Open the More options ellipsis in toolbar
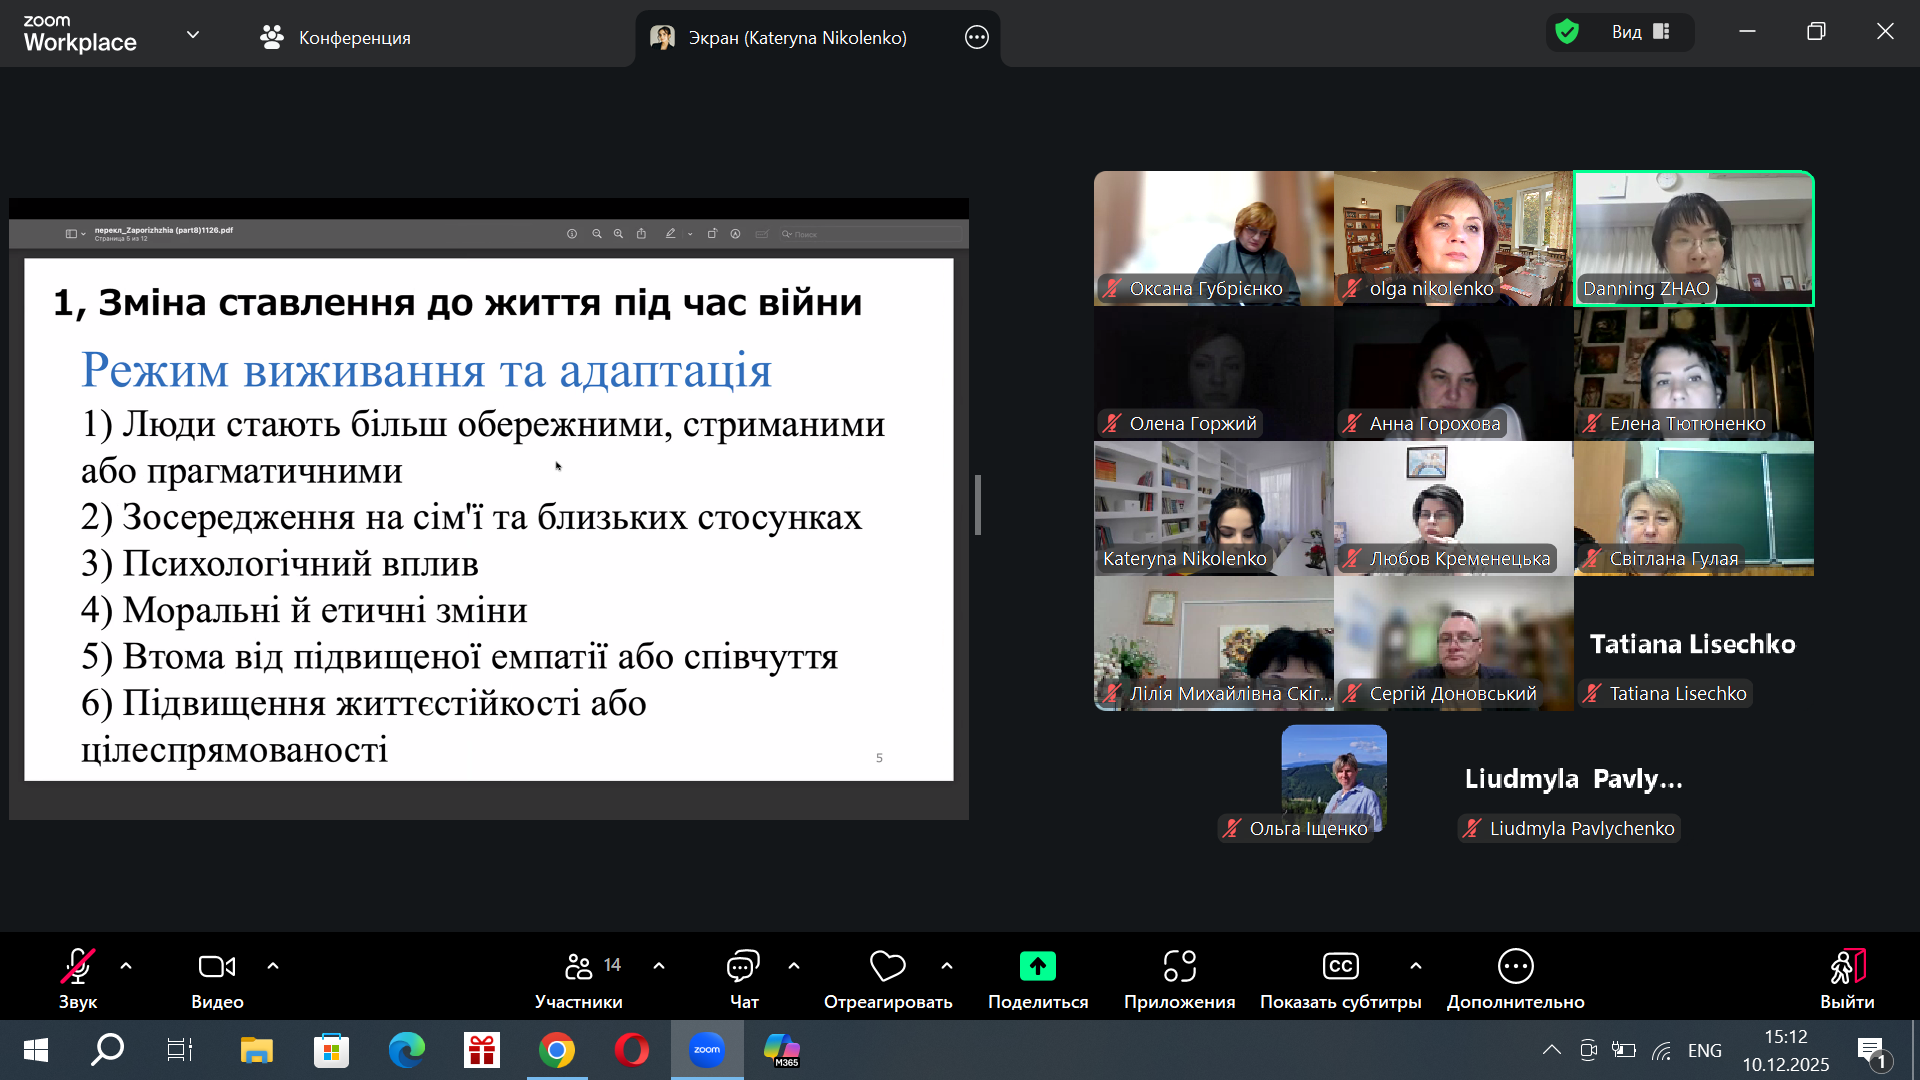The width and height of the screenshot is (1920, 1080). (x=1515, y=966)
